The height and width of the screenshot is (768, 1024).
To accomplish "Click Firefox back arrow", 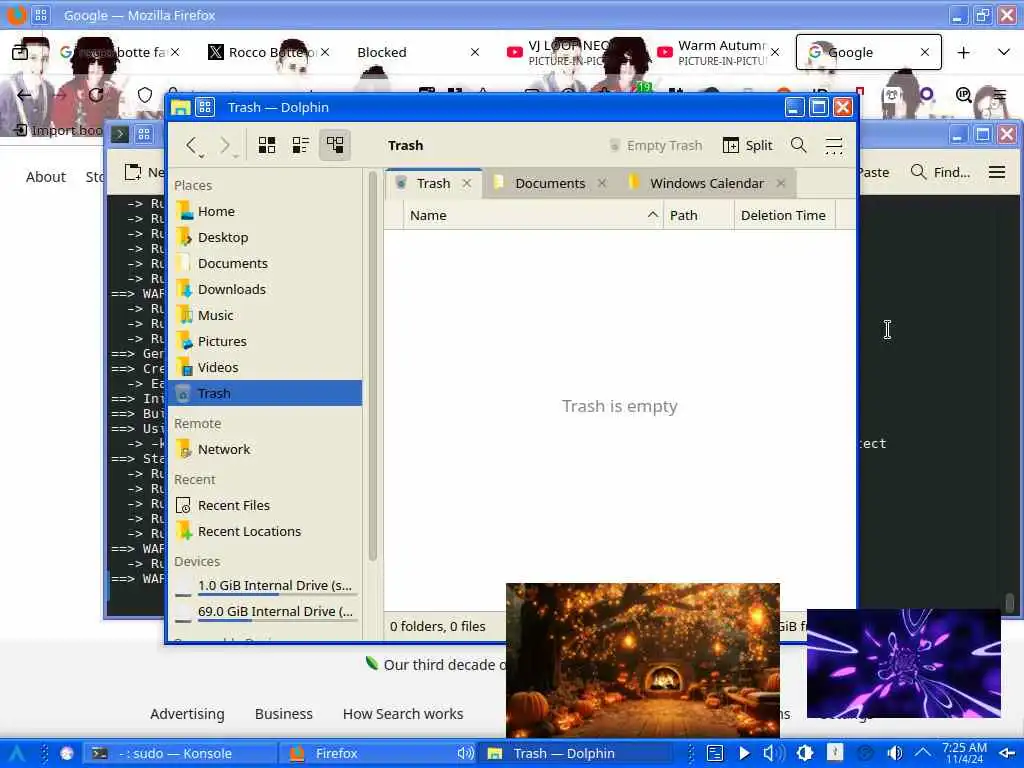I will coord(24,95).
